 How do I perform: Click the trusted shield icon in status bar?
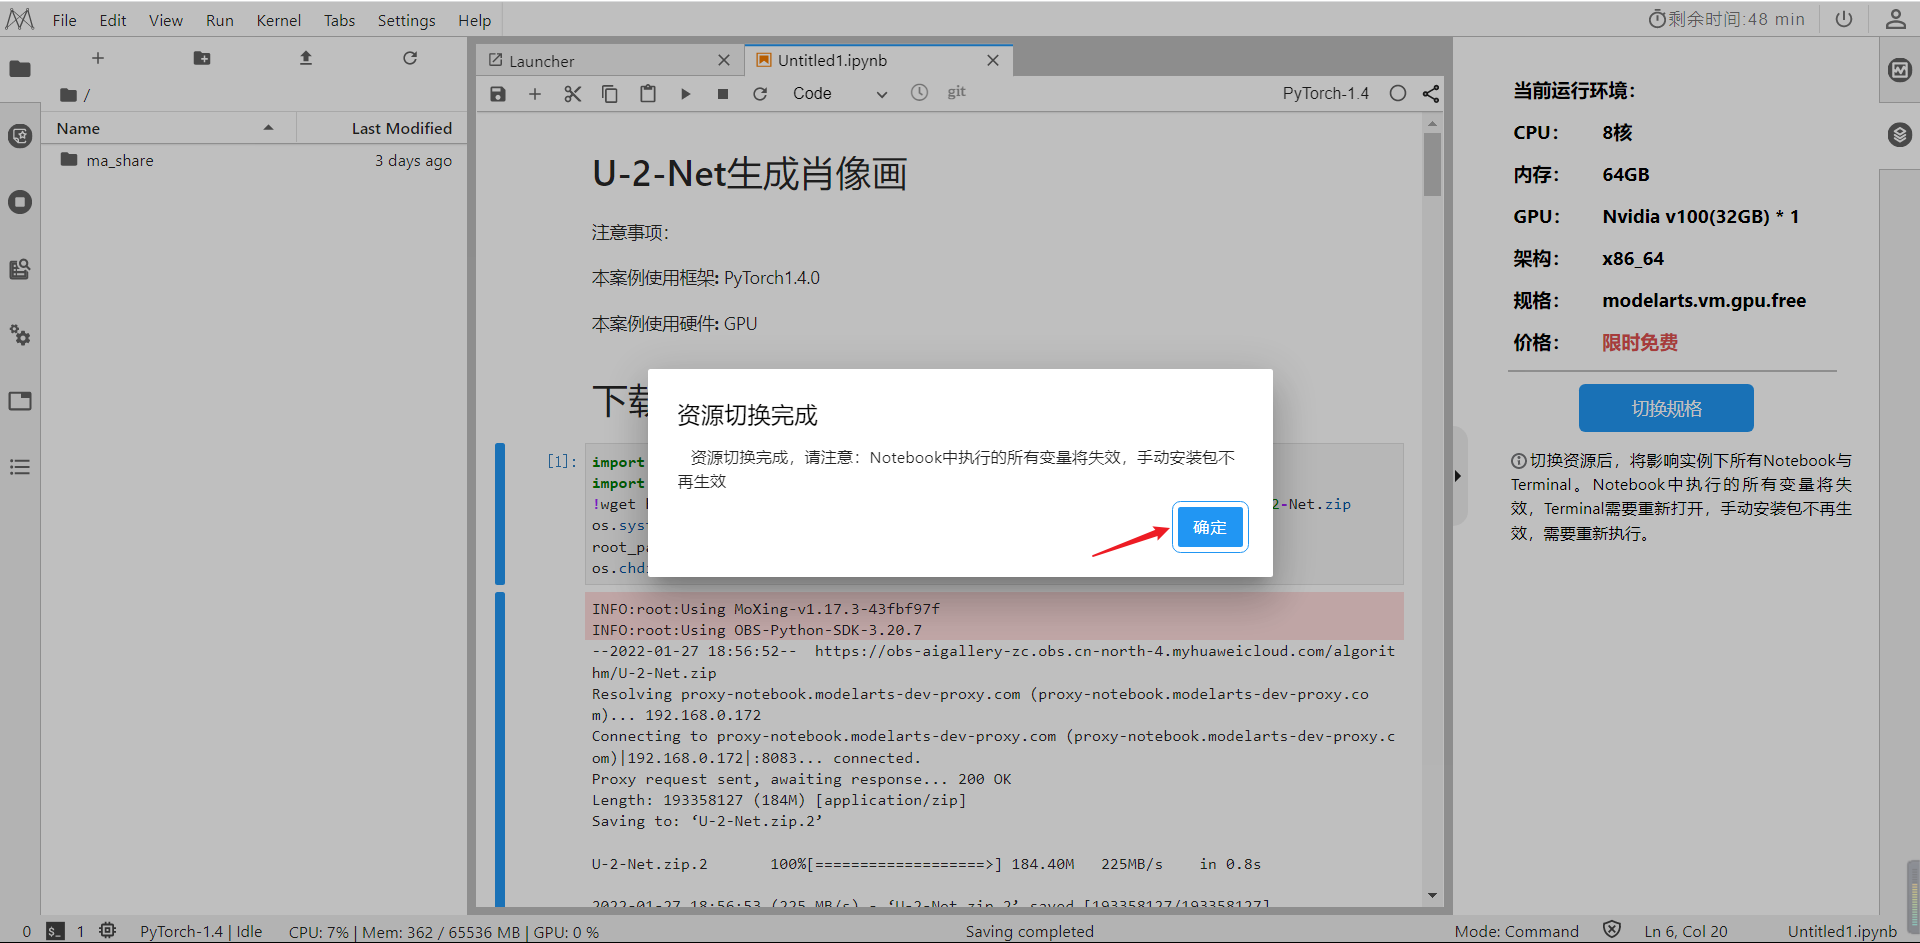coord(1612,930)
